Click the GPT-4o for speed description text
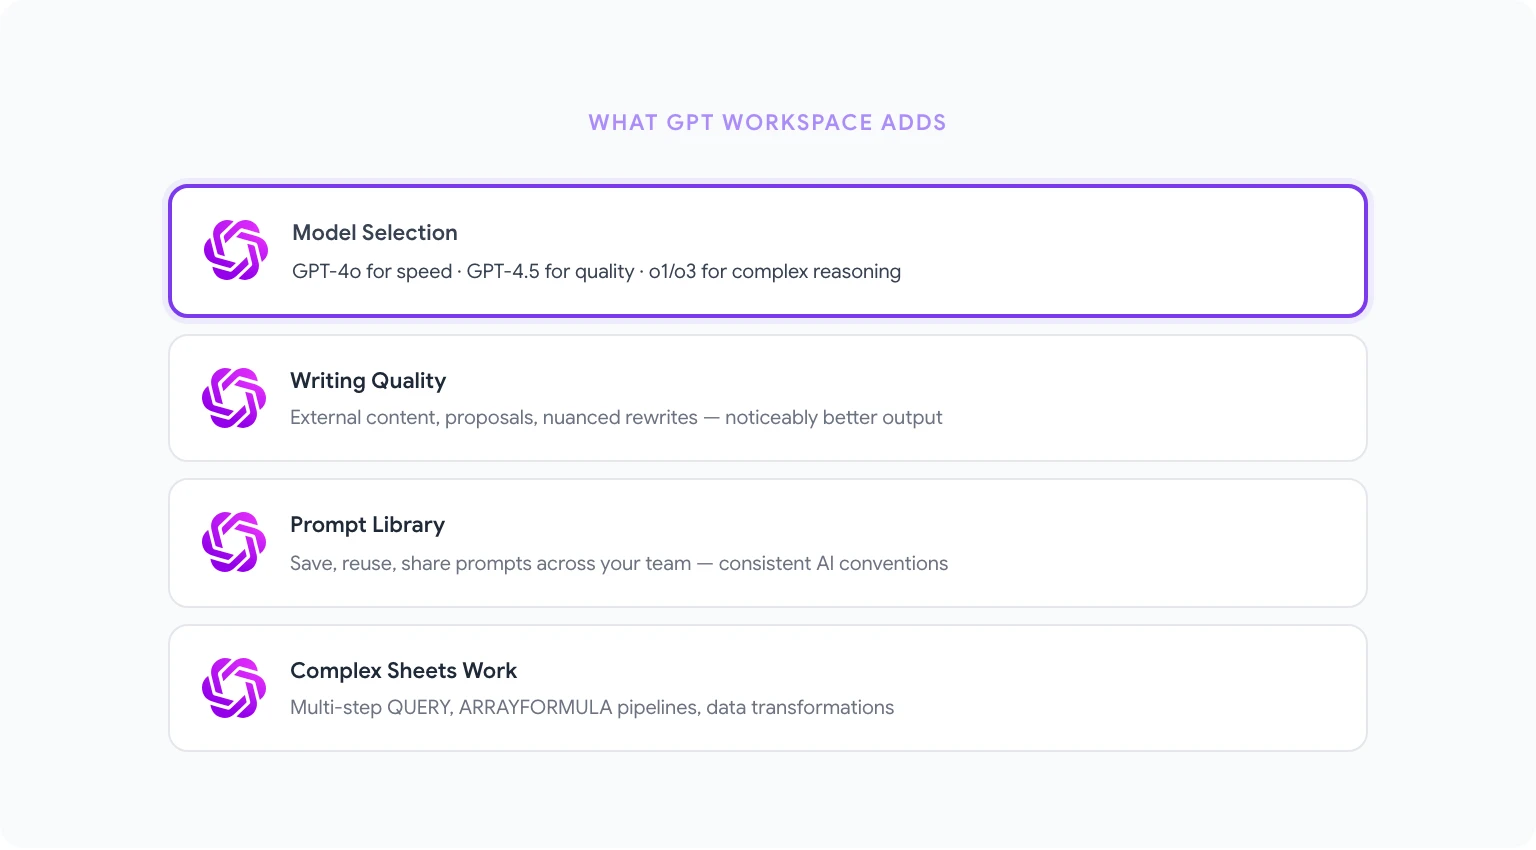The image size is (1536, 850). click(x=597, y=271)
